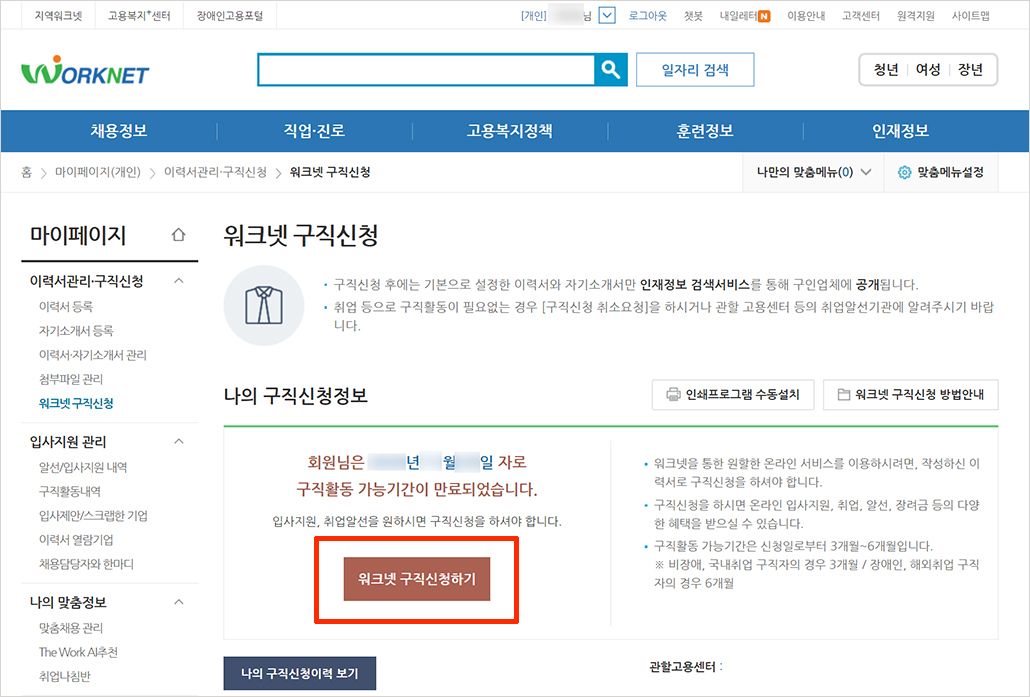Open the 원격지원 link
This screenshot has width=1030, height=697.
click(916, 16)
